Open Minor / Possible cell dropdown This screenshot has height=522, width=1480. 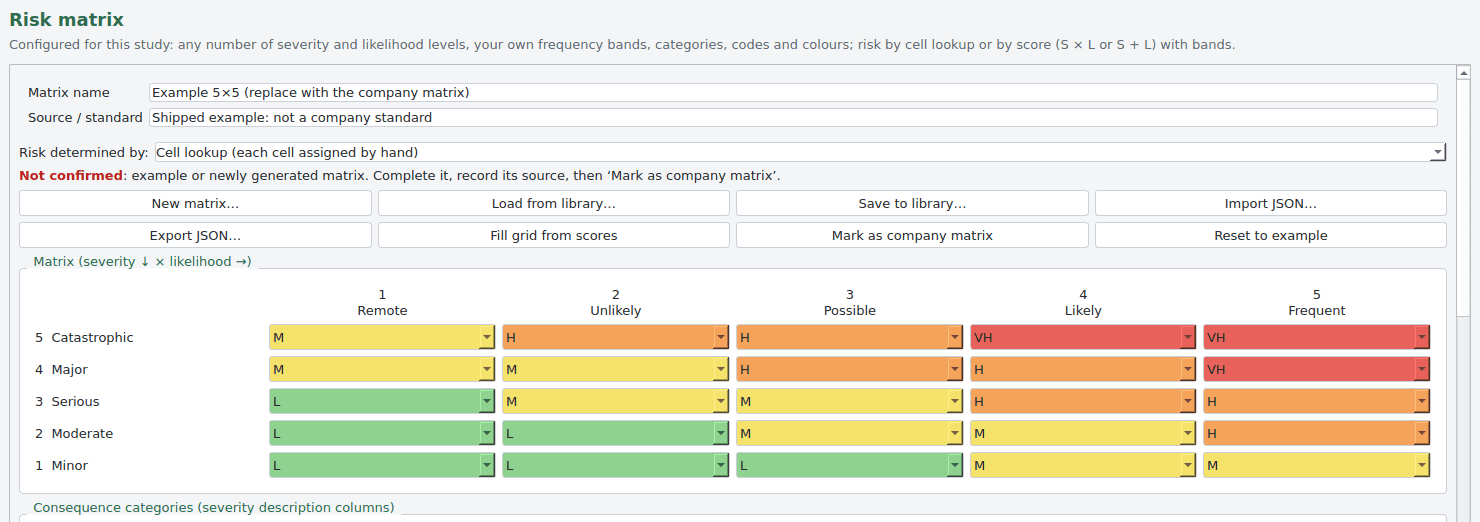click(849, 465)
